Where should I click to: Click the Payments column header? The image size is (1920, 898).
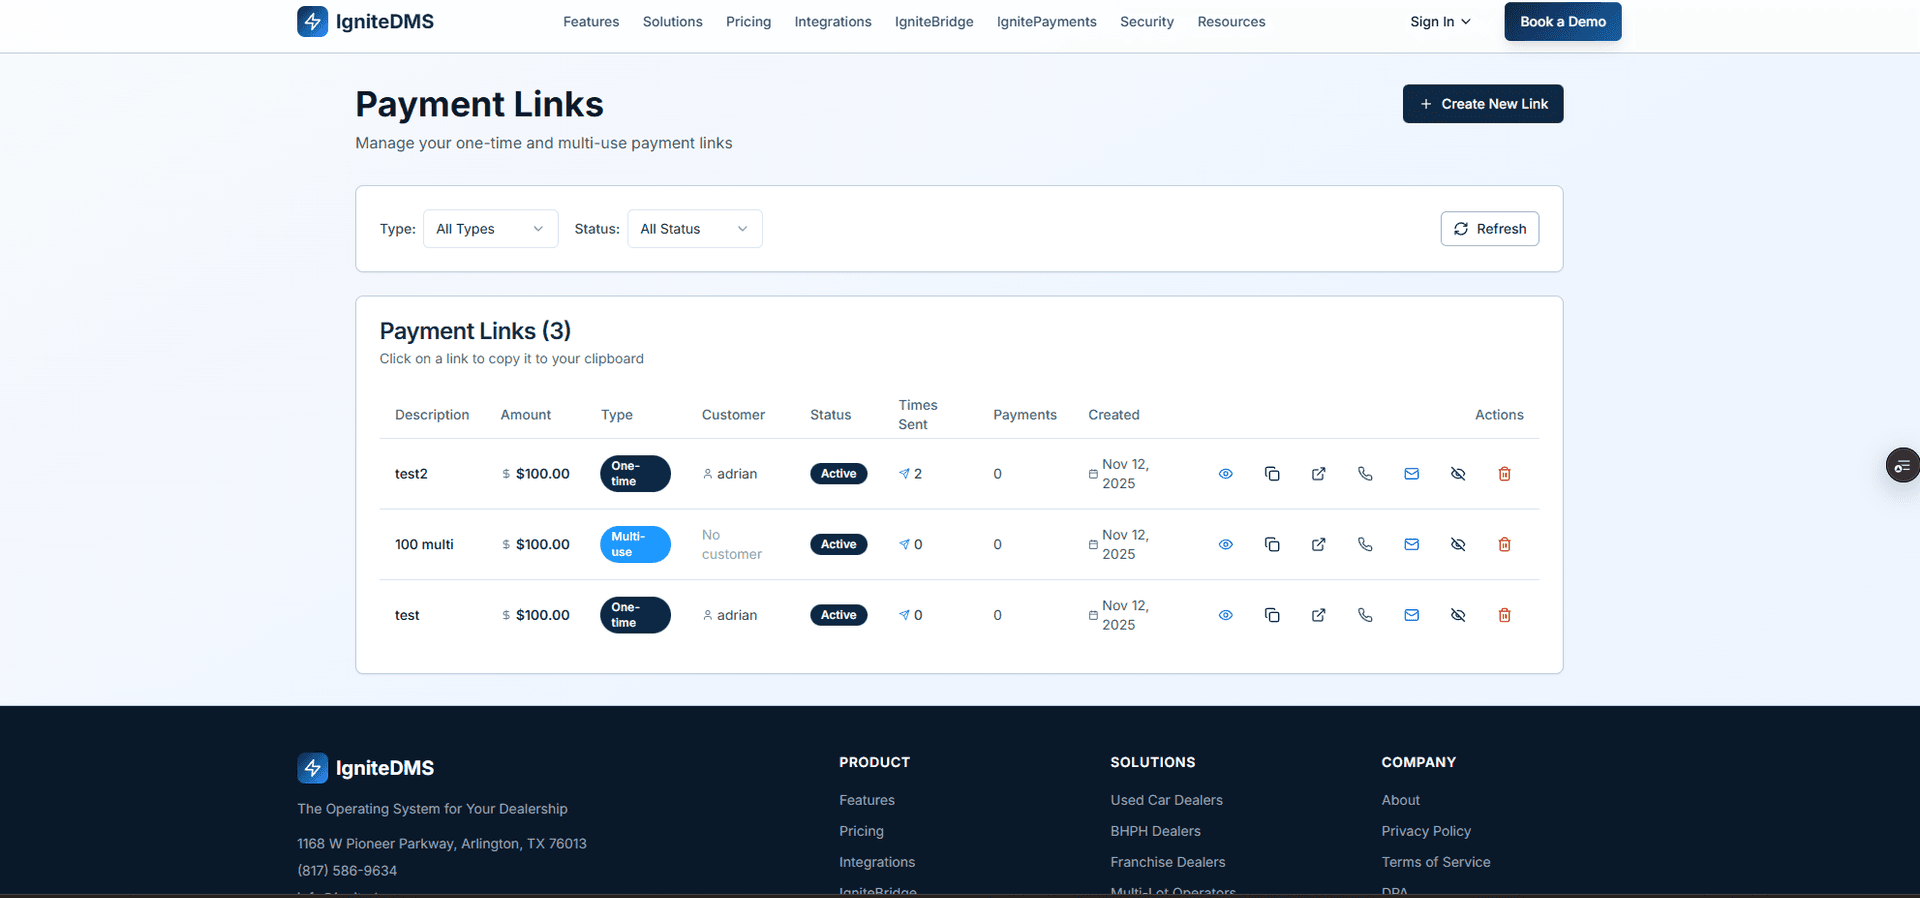[1024, 415]
